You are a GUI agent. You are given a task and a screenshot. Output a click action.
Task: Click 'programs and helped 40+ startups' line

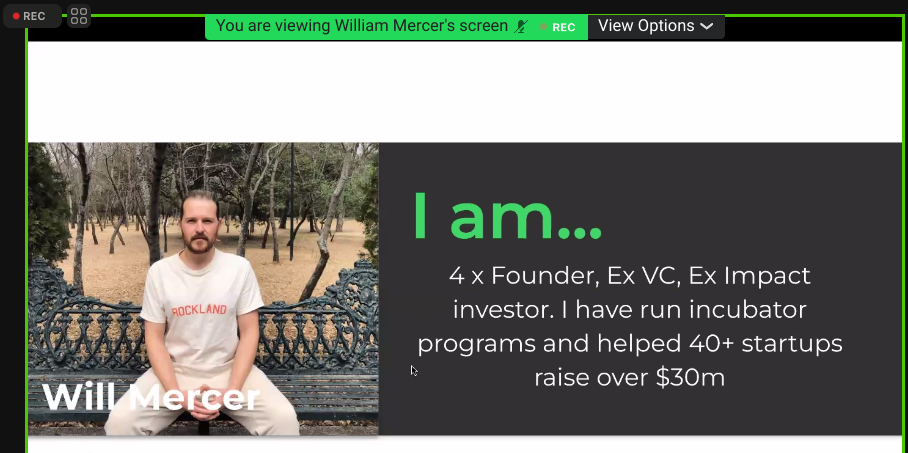tap(629, 345)
